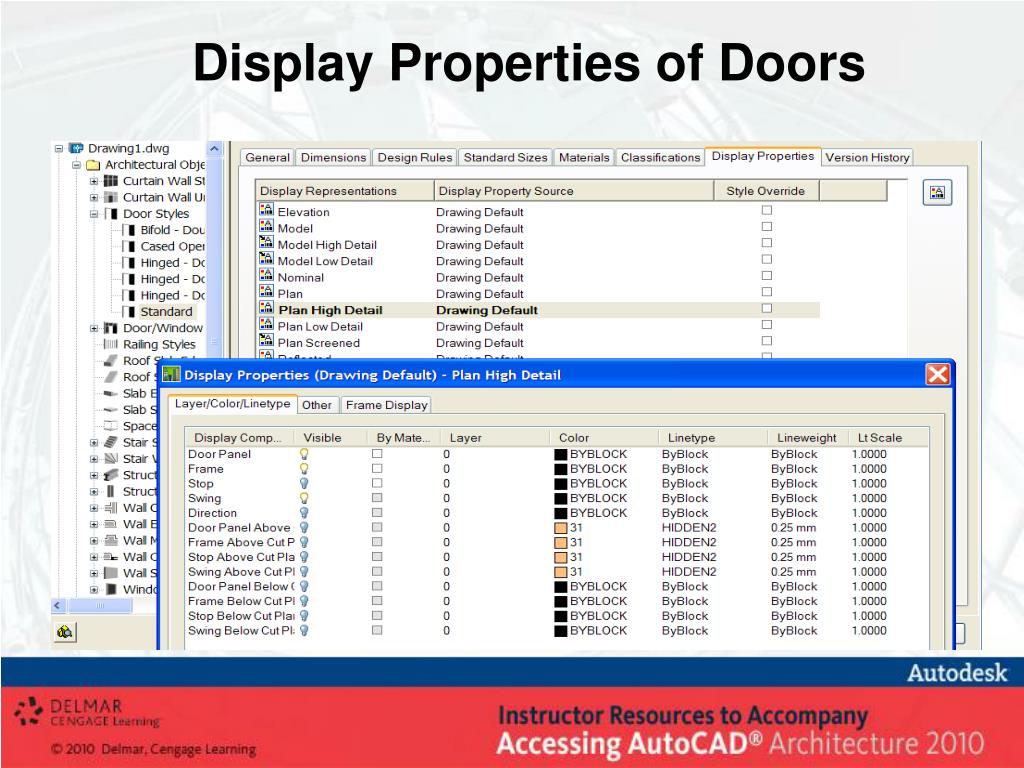Screen dimensions: 1024x768
Task: Toggle Swing Below Cut Plane visibility bulb
Action: pyautogui.click(x=304, y=630)
